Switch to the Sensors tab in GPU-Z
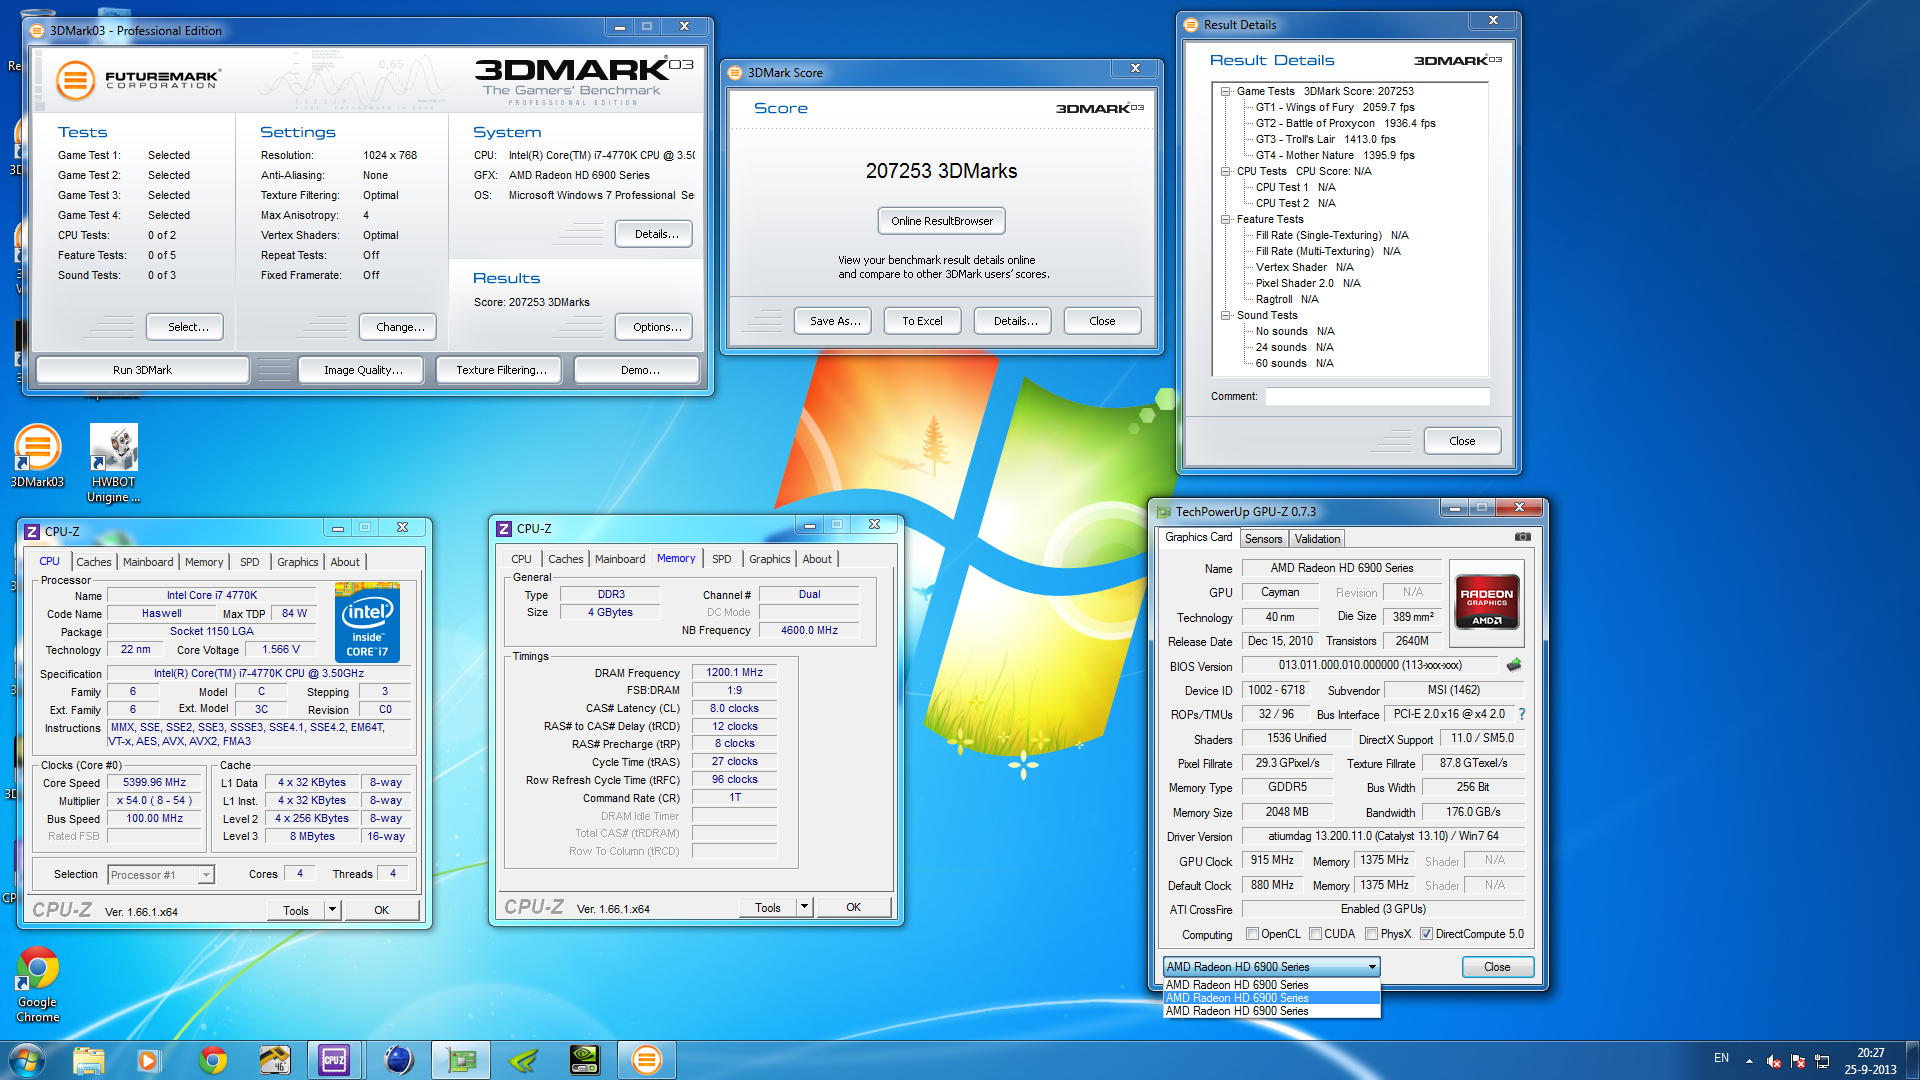The width and height of the screenshot is (1920, 1080). (1263, 539)
